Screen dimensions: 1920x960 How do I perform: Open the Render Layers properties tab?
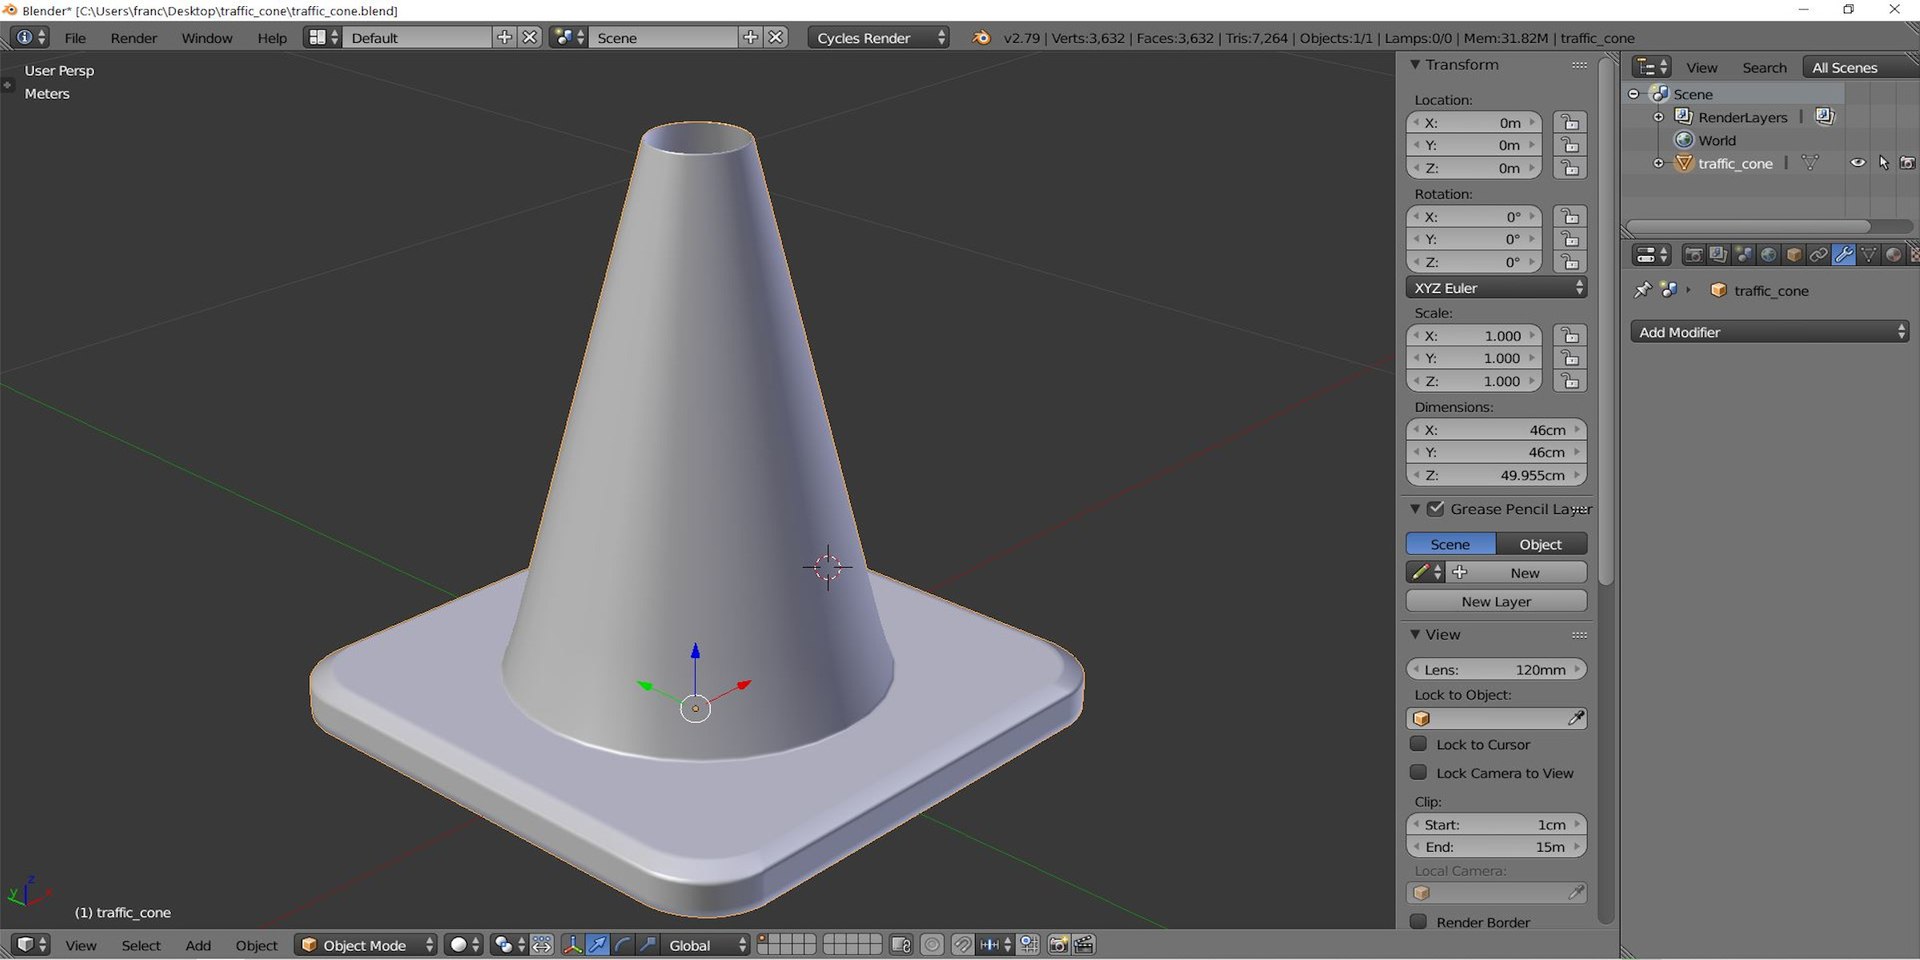coord(1718,255)
